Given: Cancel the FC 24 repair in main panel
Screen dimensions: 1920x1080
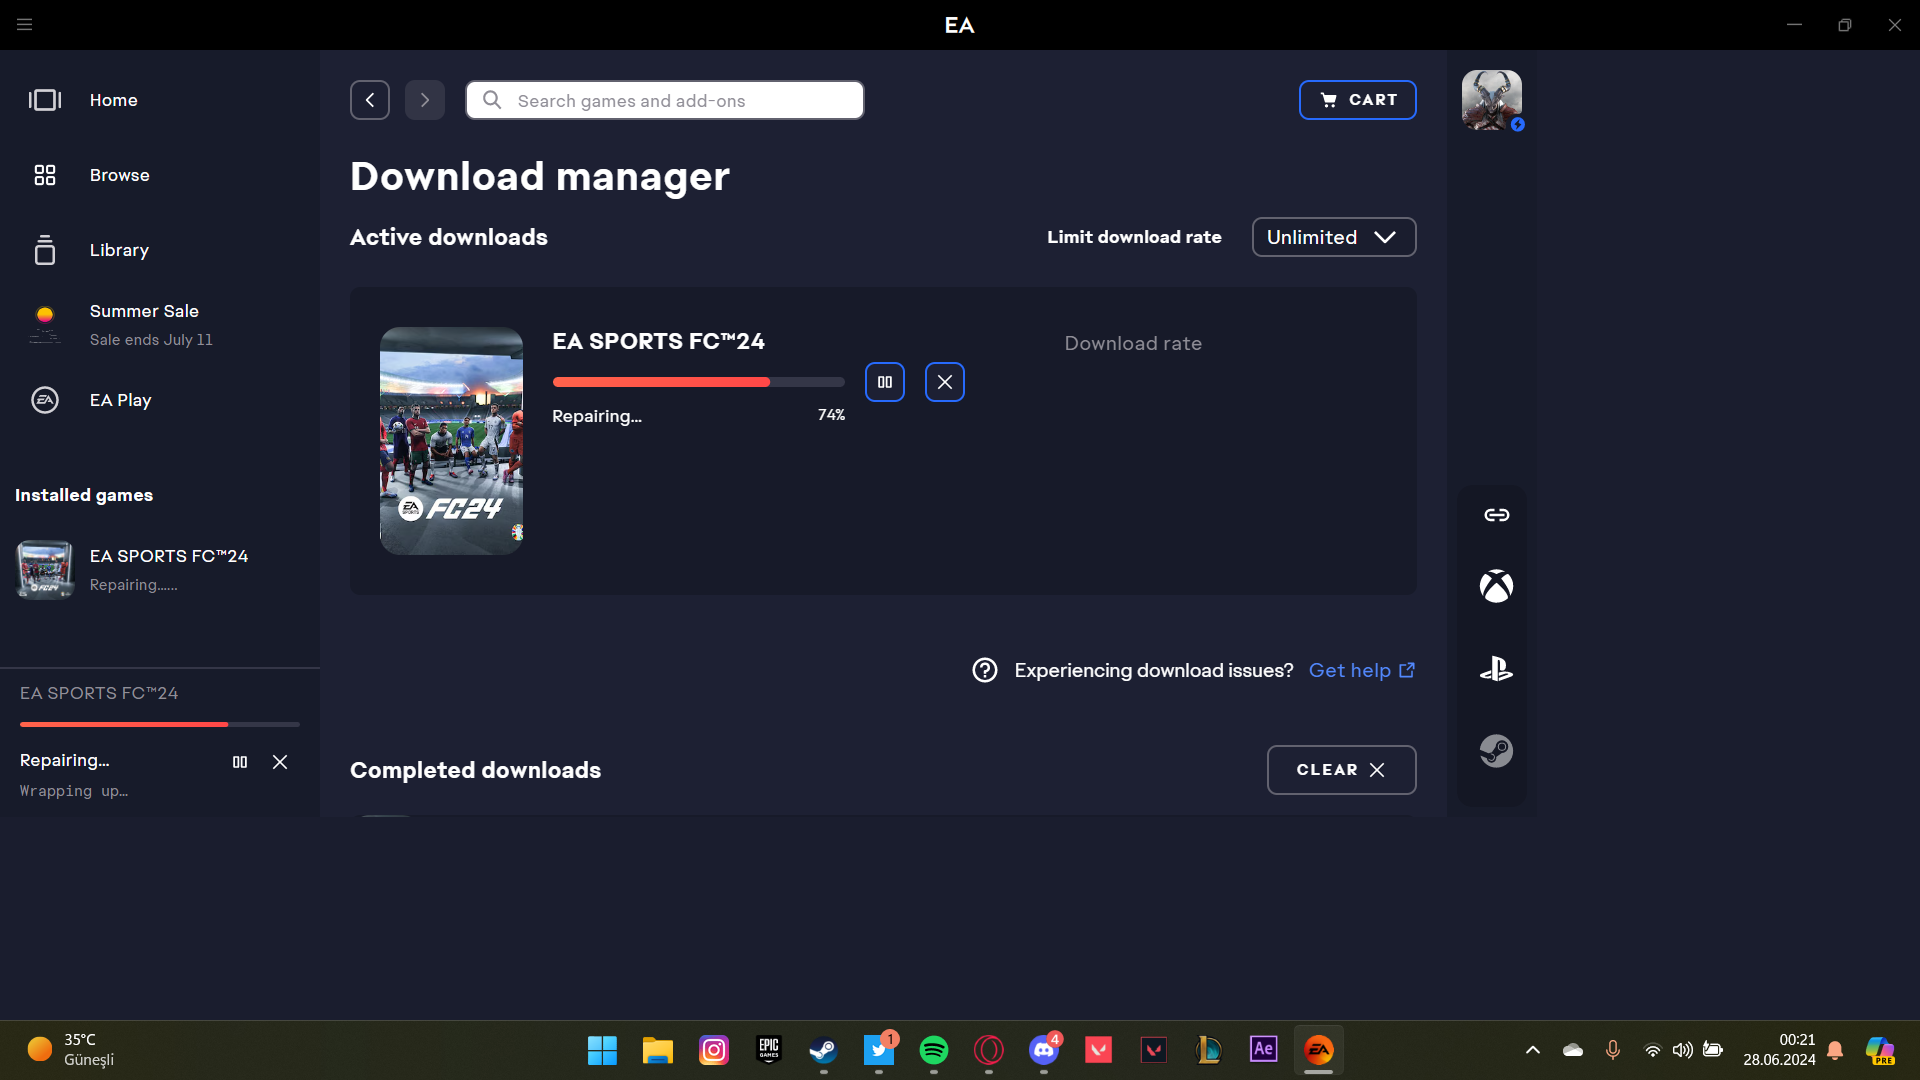Looking at the screenshot, I should coord(945,382).
